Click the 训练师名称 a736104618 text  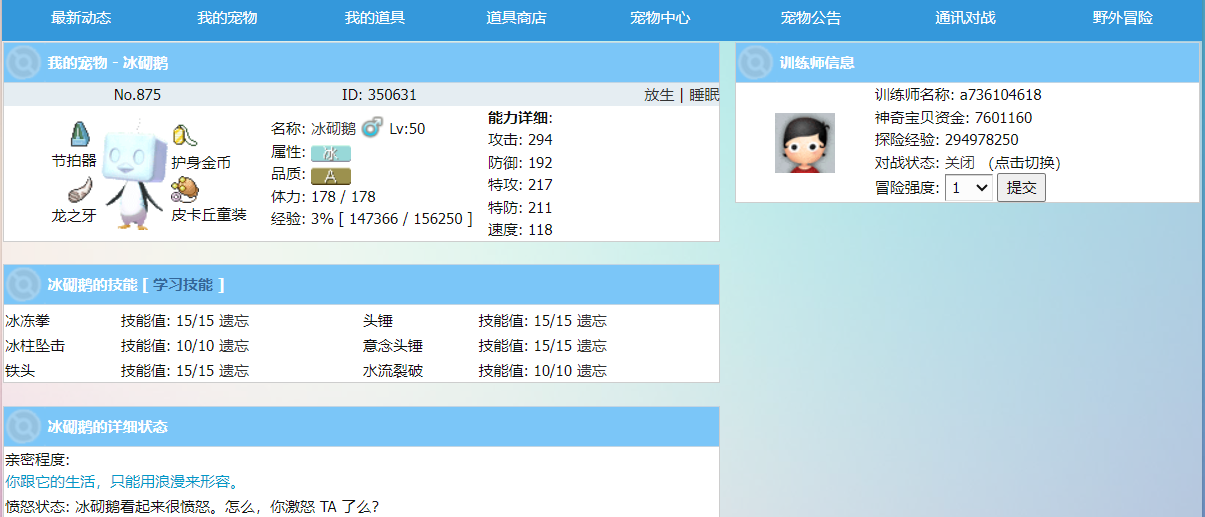click(x=958, y=95)
